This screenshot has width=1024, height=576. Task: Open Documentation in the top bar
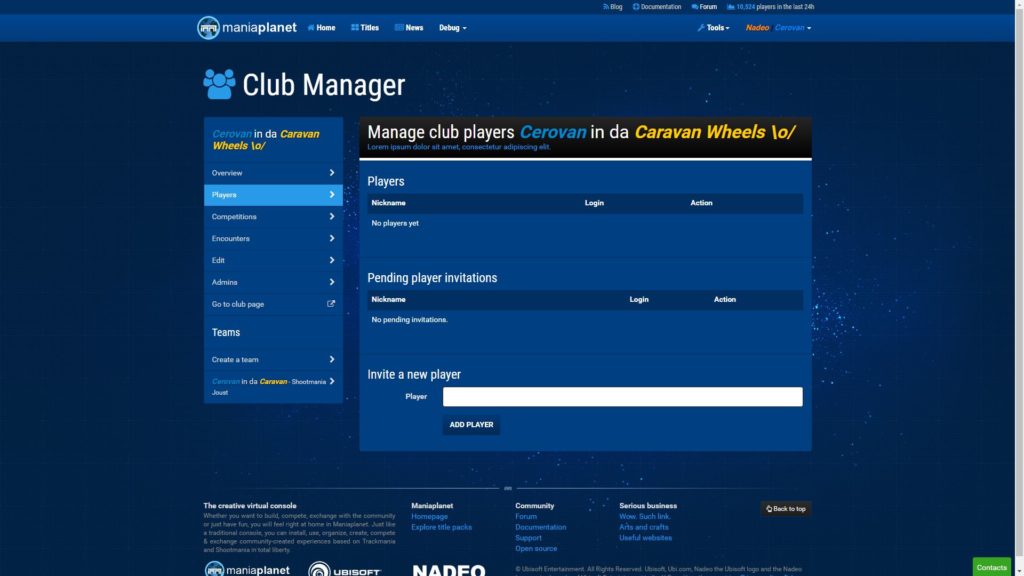click(x=657, y=7)
